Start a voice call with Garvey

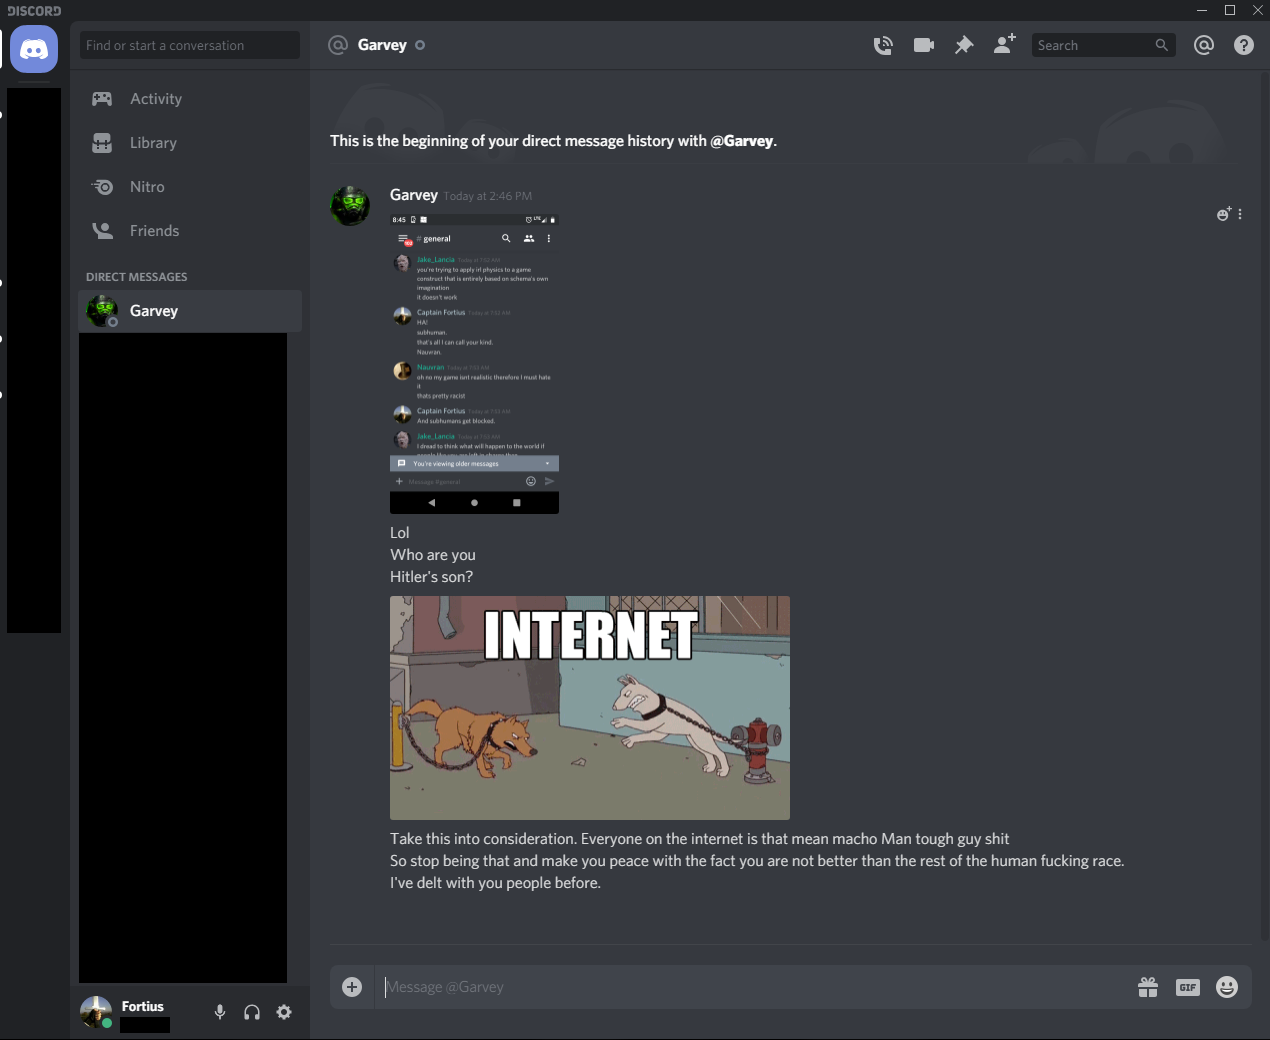pyautogui.click(x=883, y=45)
